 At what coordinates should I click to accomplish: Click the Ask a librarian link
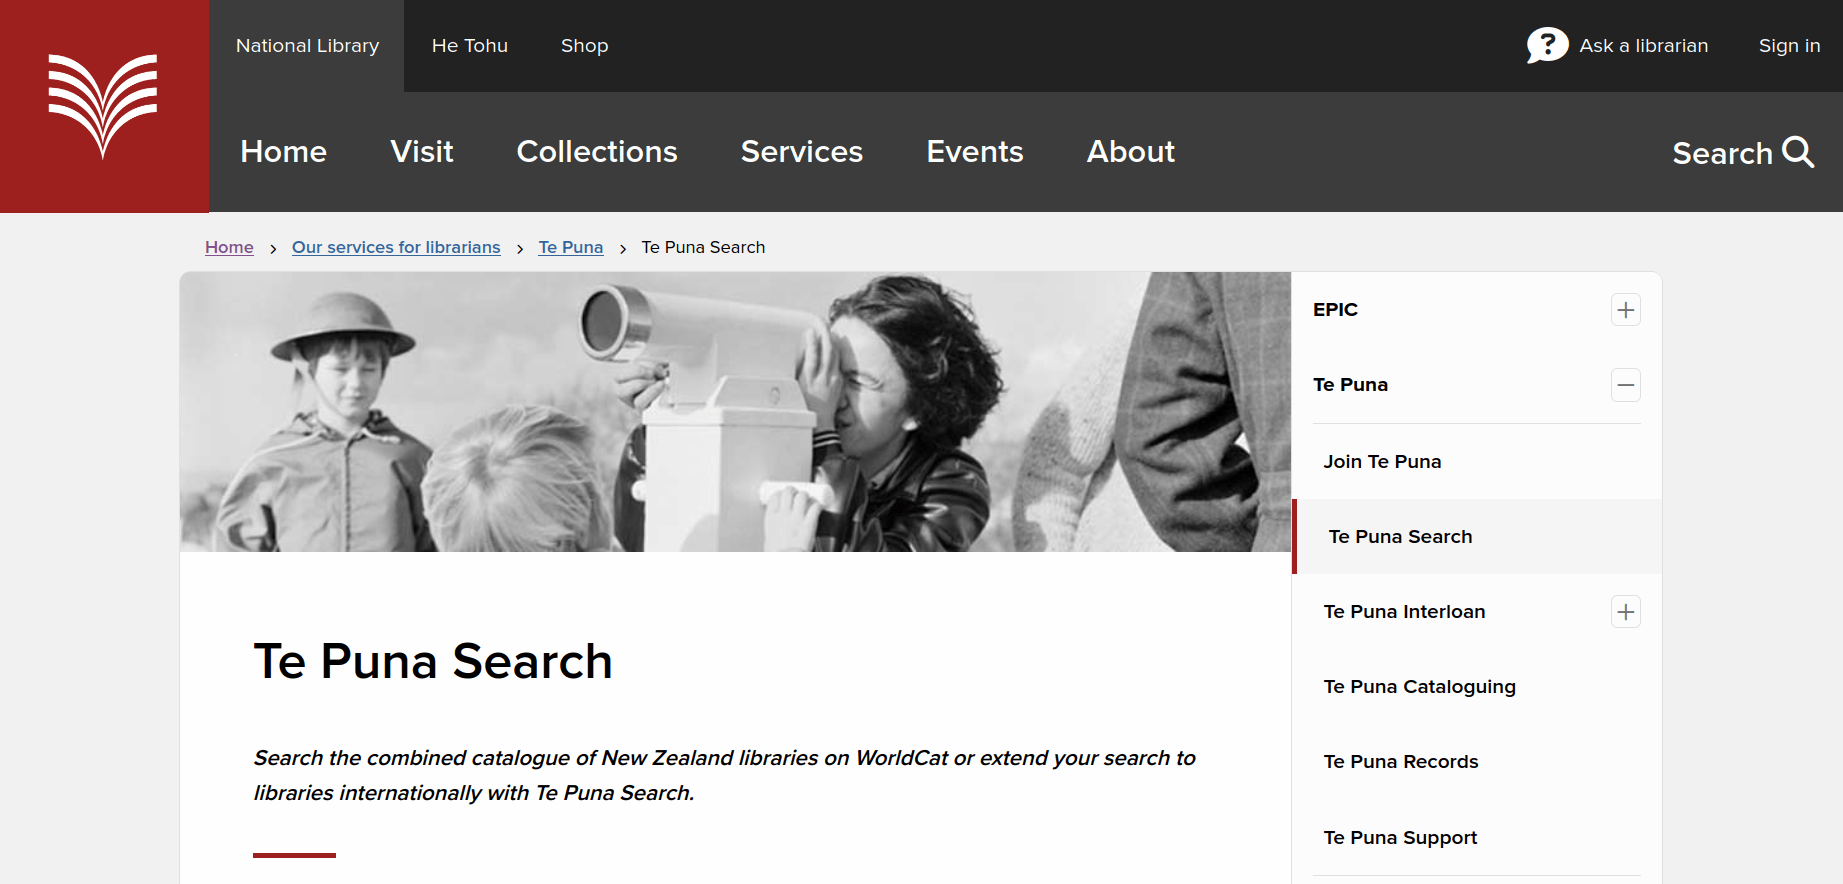tap(1644, 46)
